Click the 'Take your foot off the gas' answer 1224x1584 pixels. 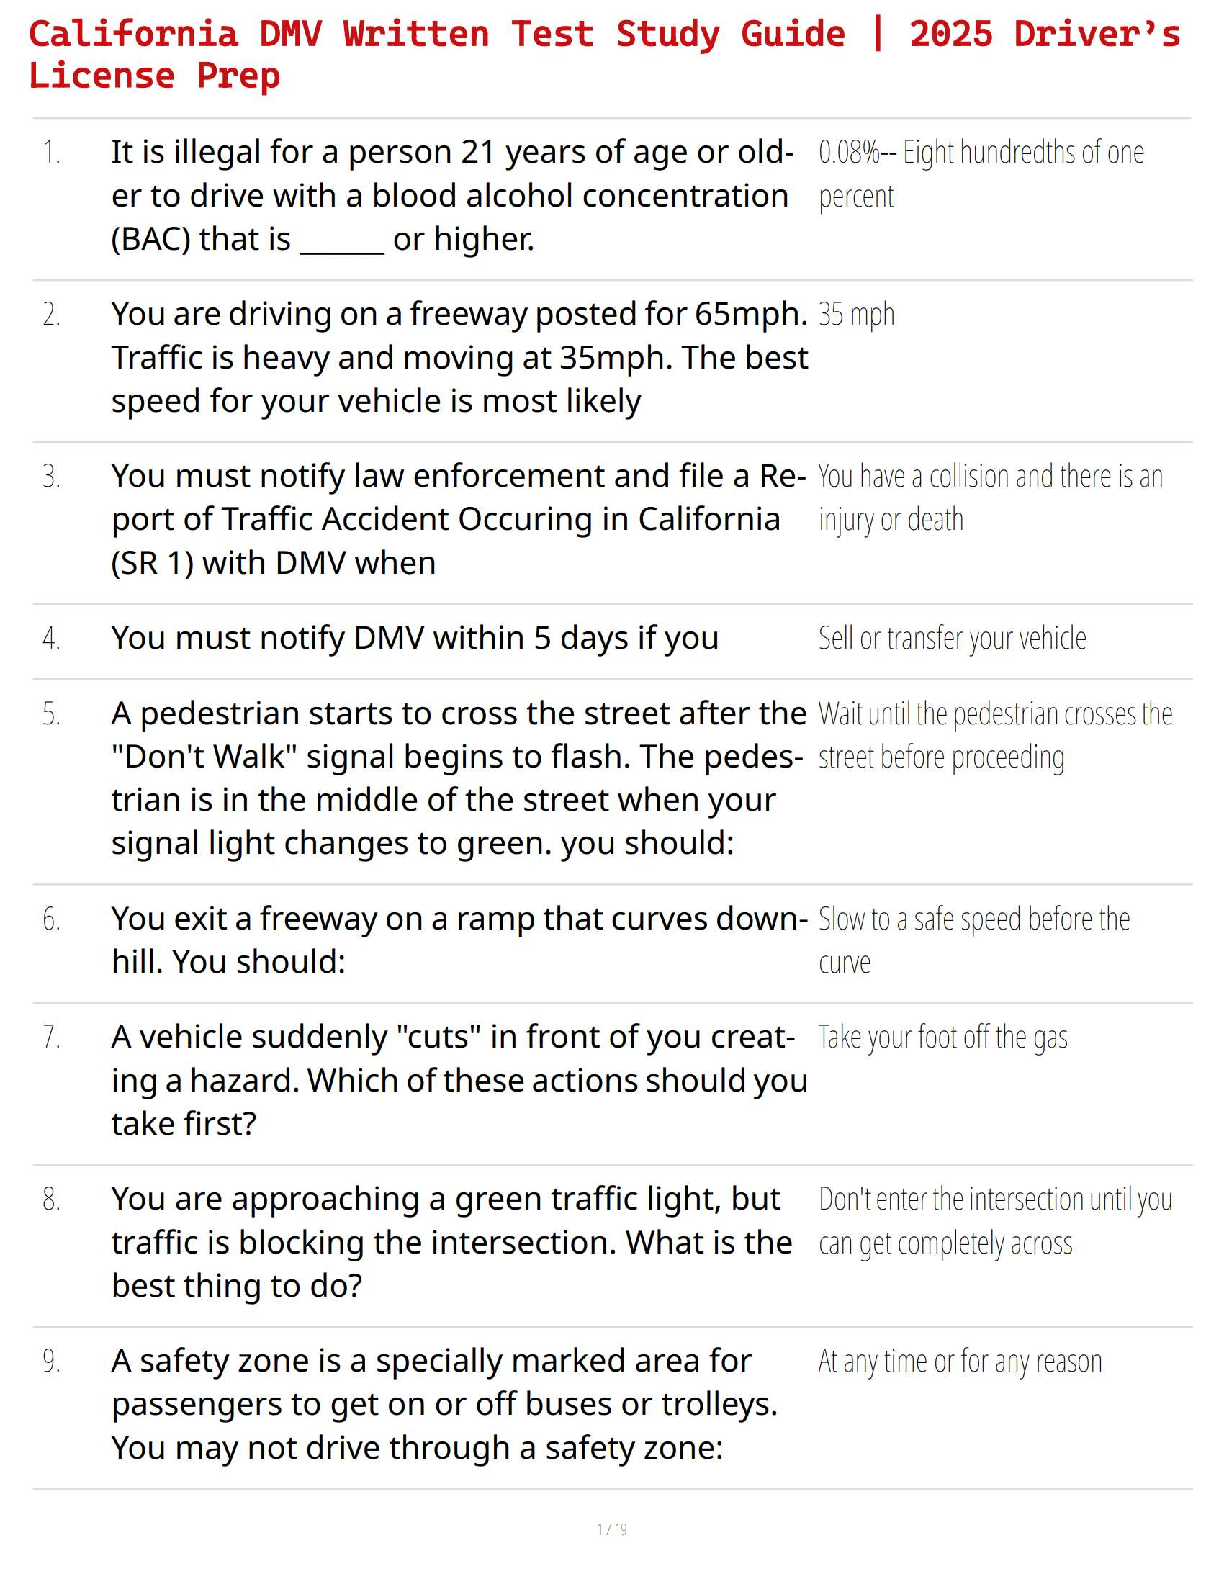pos(942,1038)
